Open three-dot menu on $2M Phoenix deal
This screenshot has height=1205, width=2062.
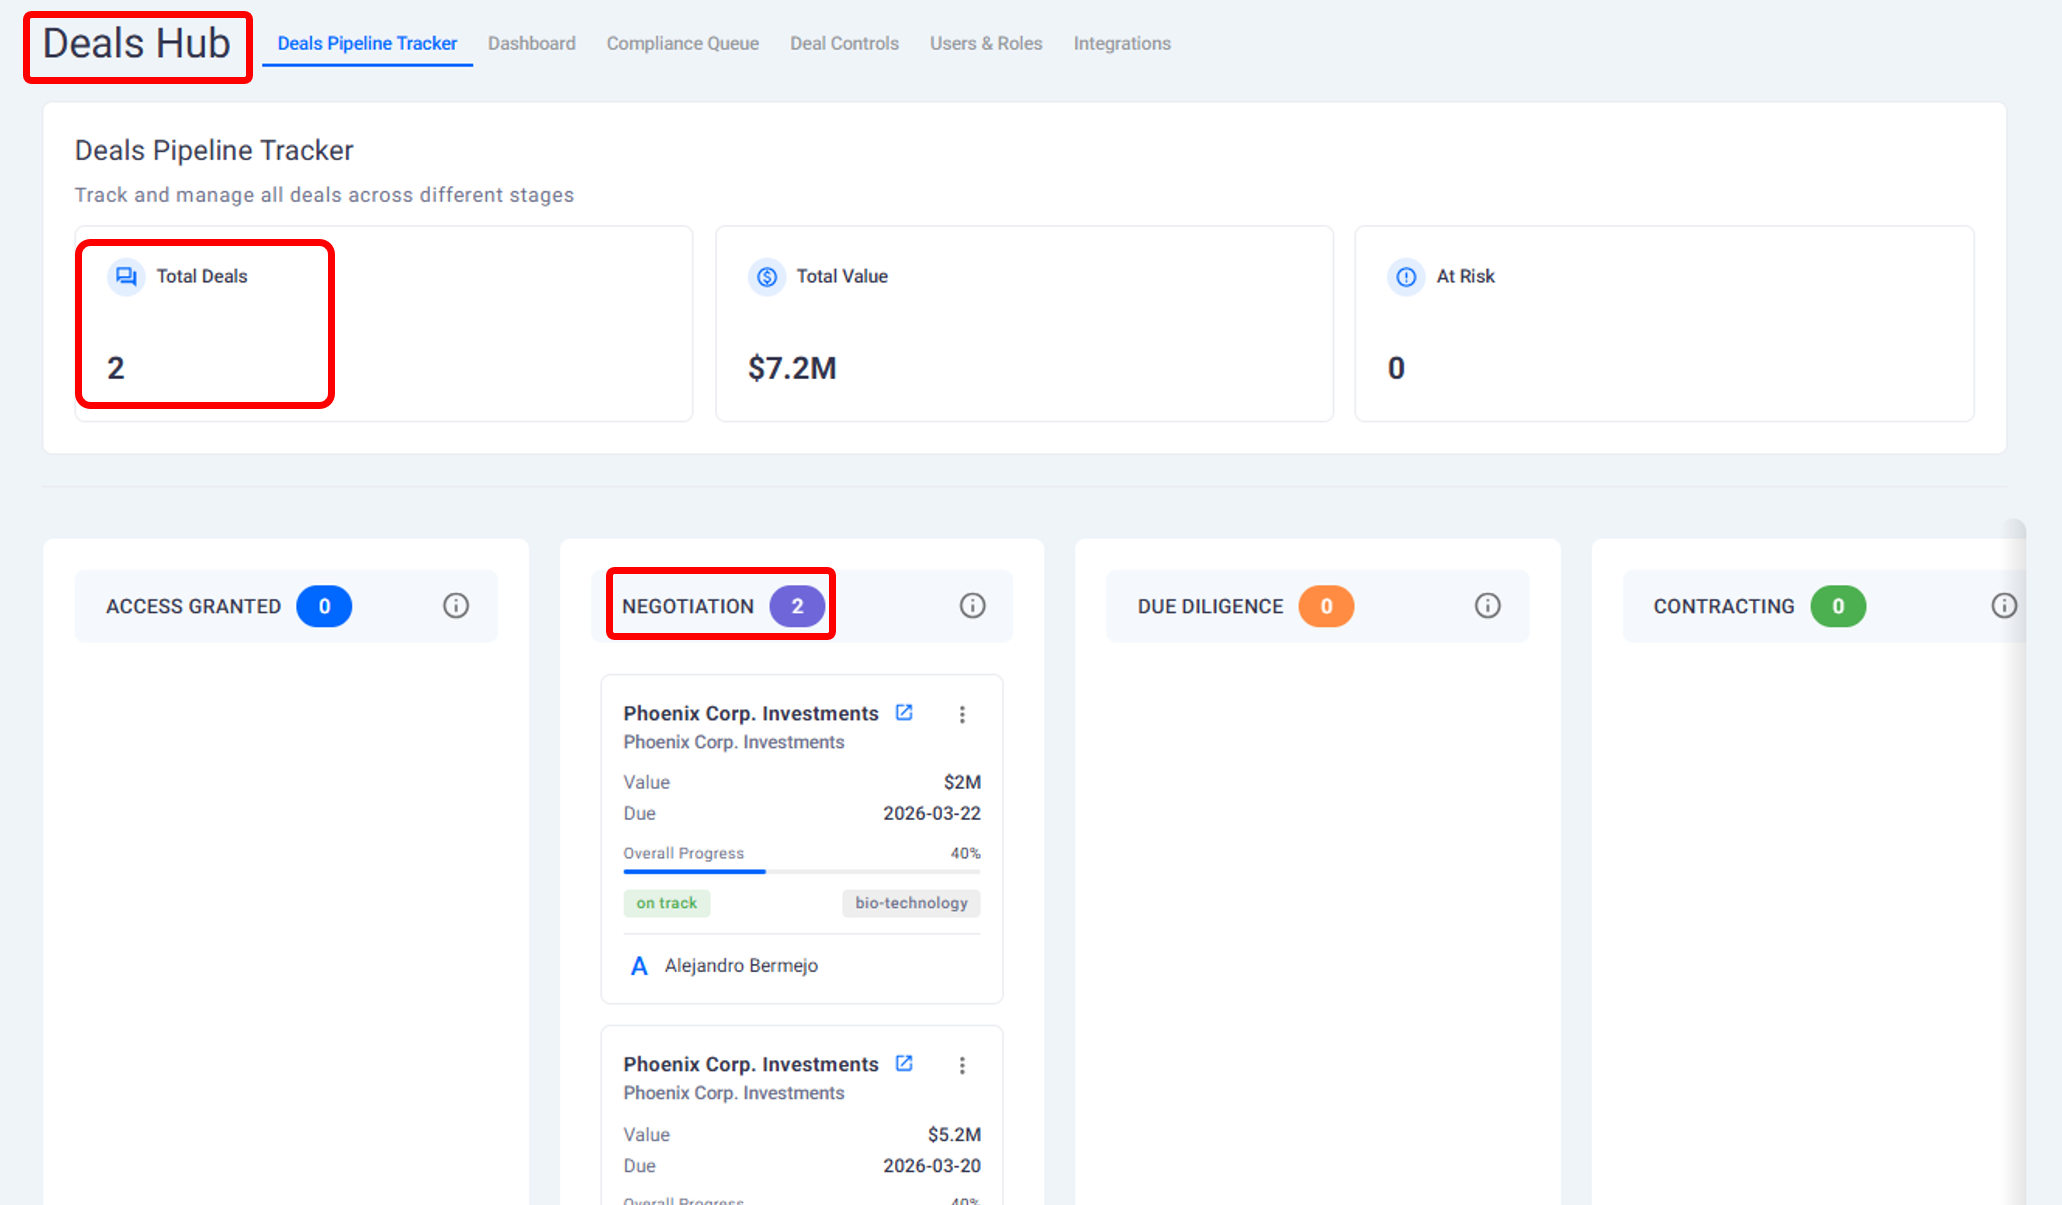click(x=962, y=714)
